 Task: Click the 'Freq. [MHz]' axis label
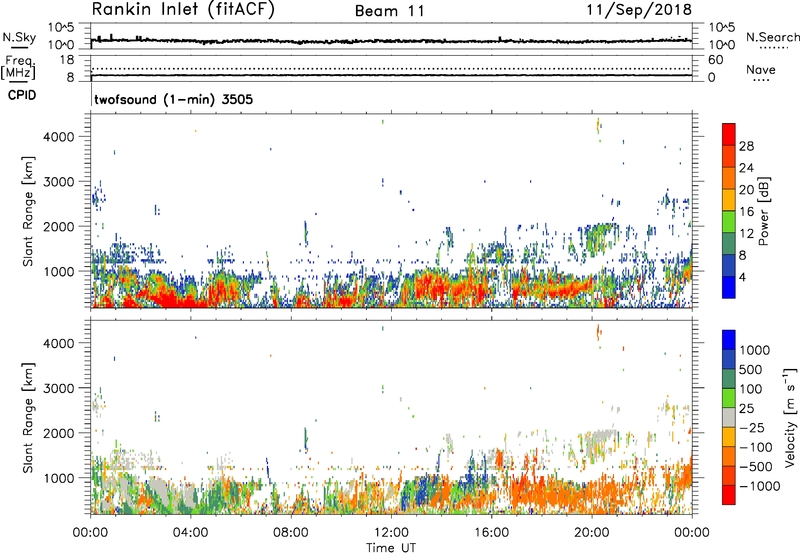pos(18,68)
